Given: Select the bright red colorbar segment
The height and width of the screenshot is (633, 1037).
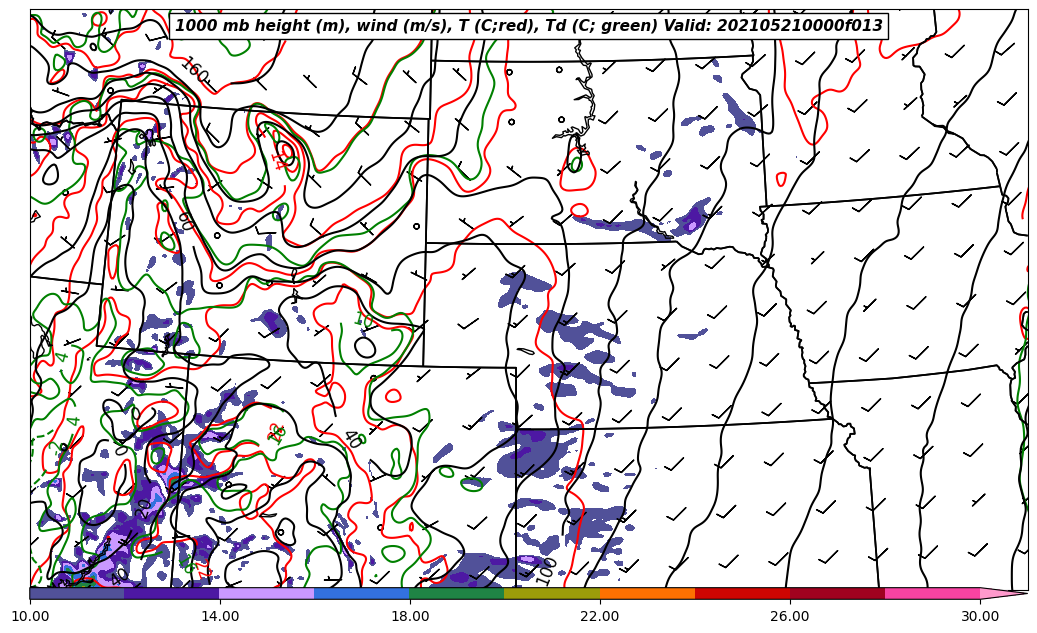Looking at the screenshot, I should pos(742,593).
